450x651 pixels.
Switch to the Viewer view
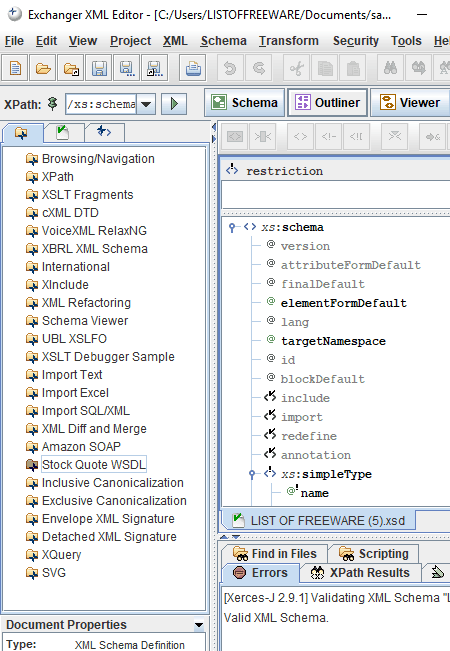410,103
